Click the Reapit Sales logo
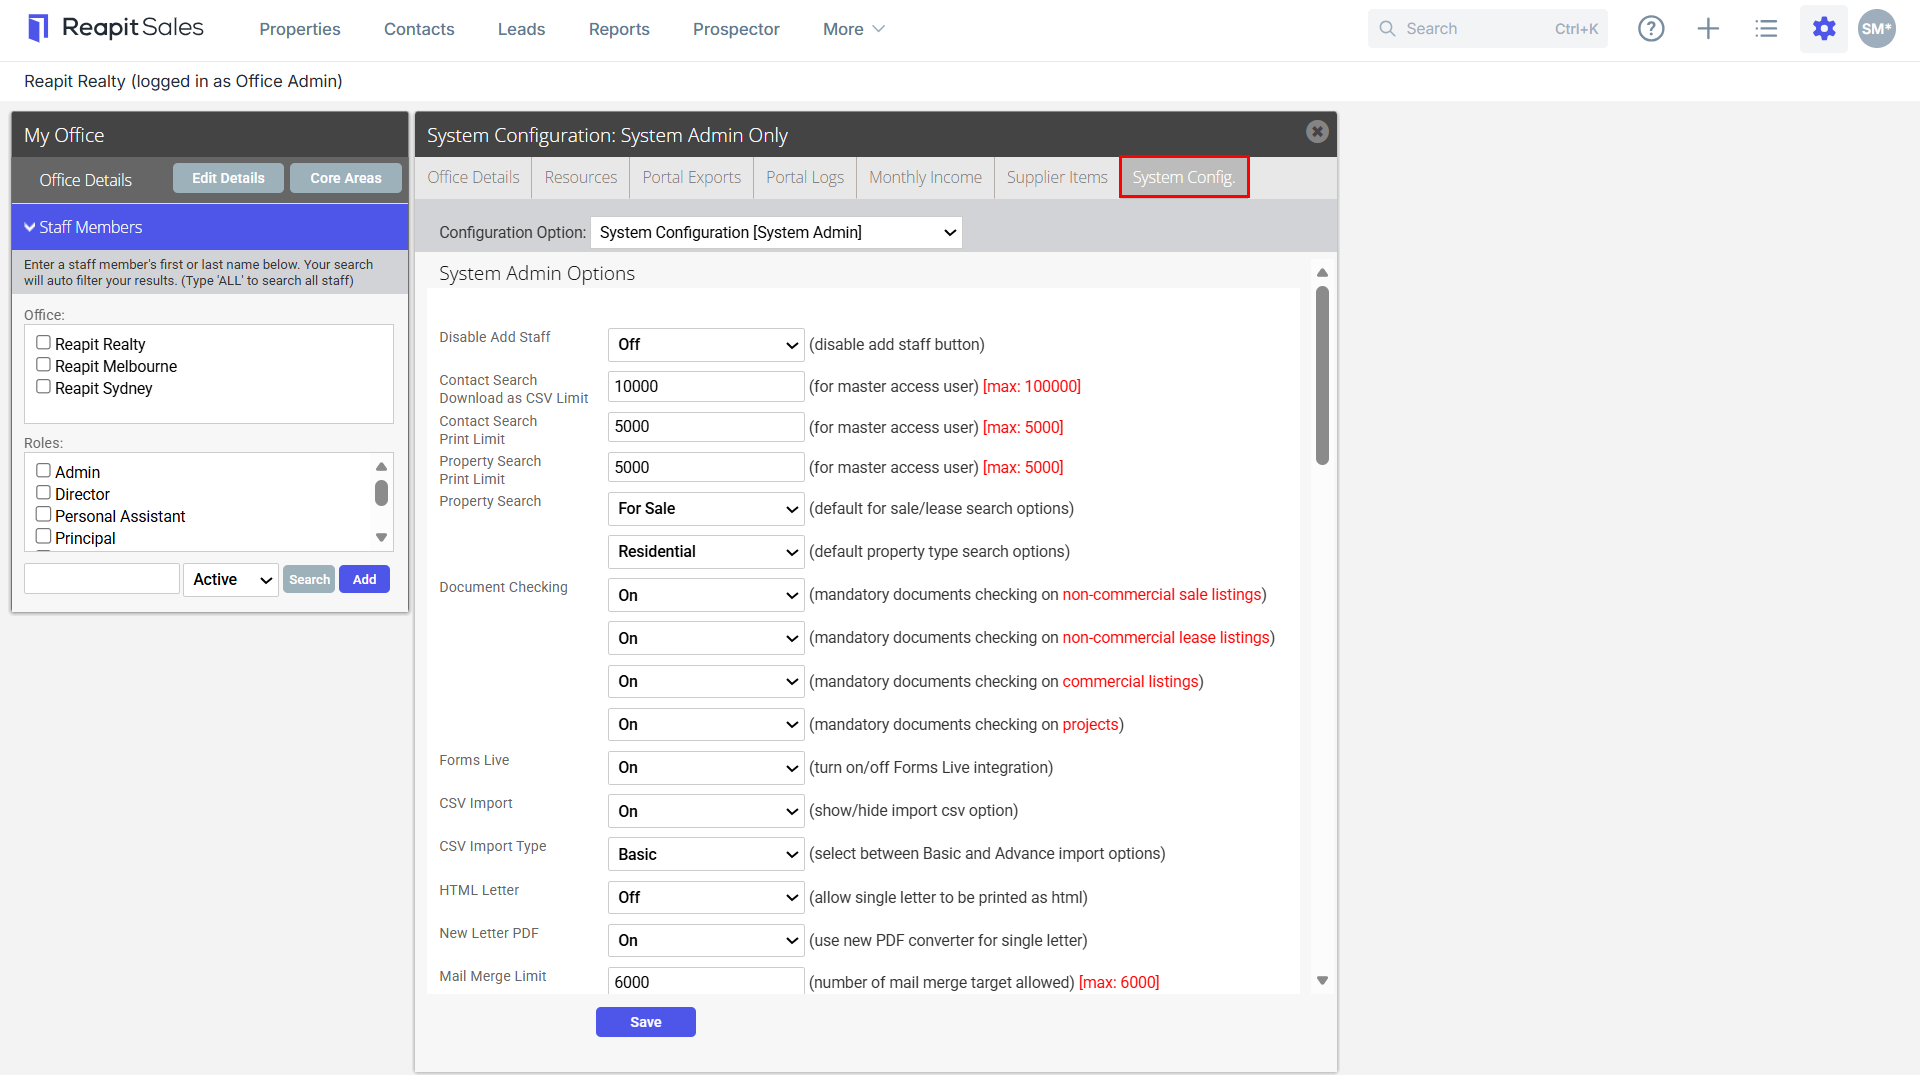Viewport: 1920px width, 1080px height. tap(115, 28)
